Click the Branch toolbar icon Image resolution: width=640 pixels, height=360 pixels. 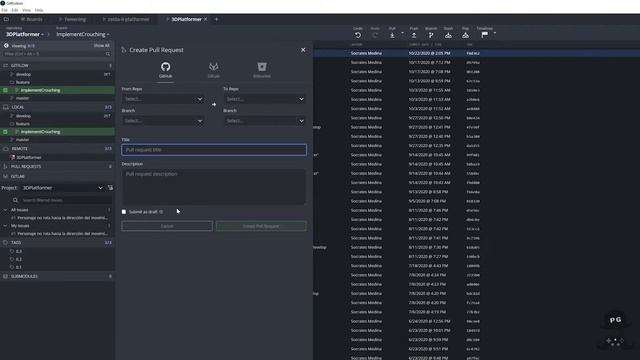point(431,36)
